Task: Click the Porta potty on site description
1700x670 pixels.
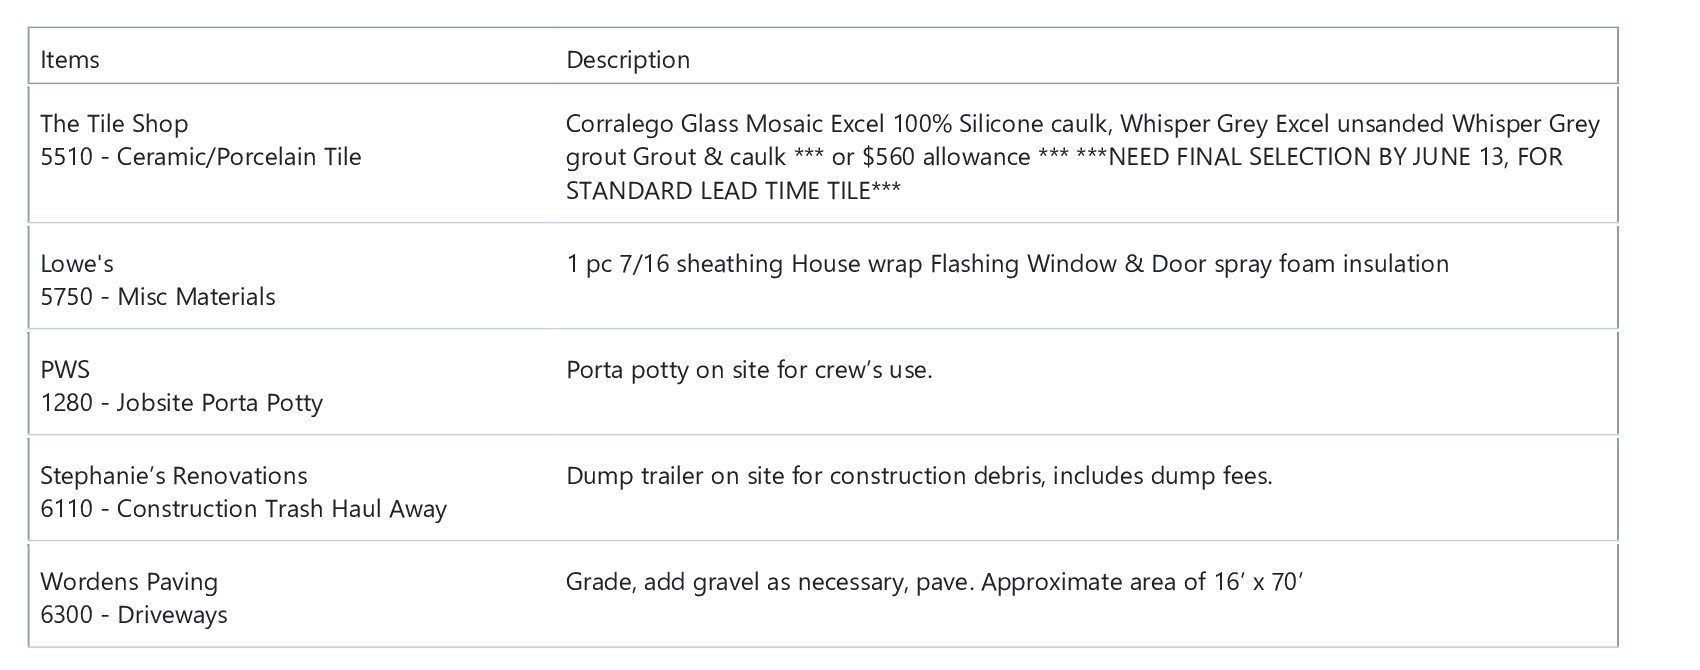Action: [x=749, y=370]
